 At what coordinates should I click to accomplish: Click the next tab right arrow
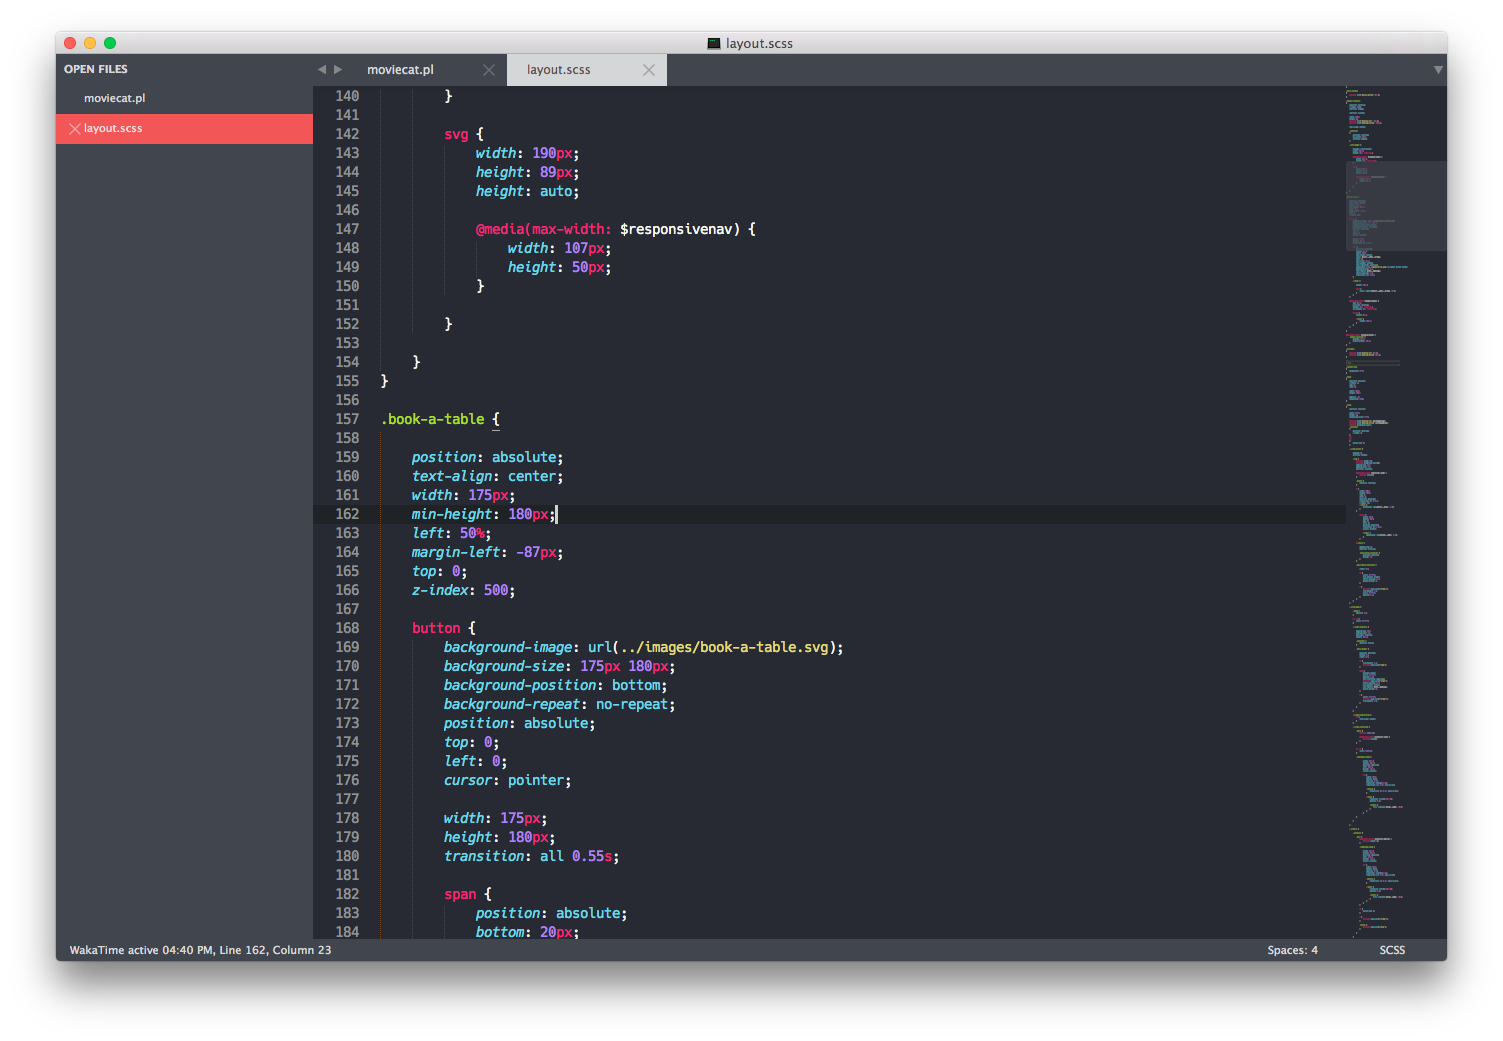click(338, 70)
